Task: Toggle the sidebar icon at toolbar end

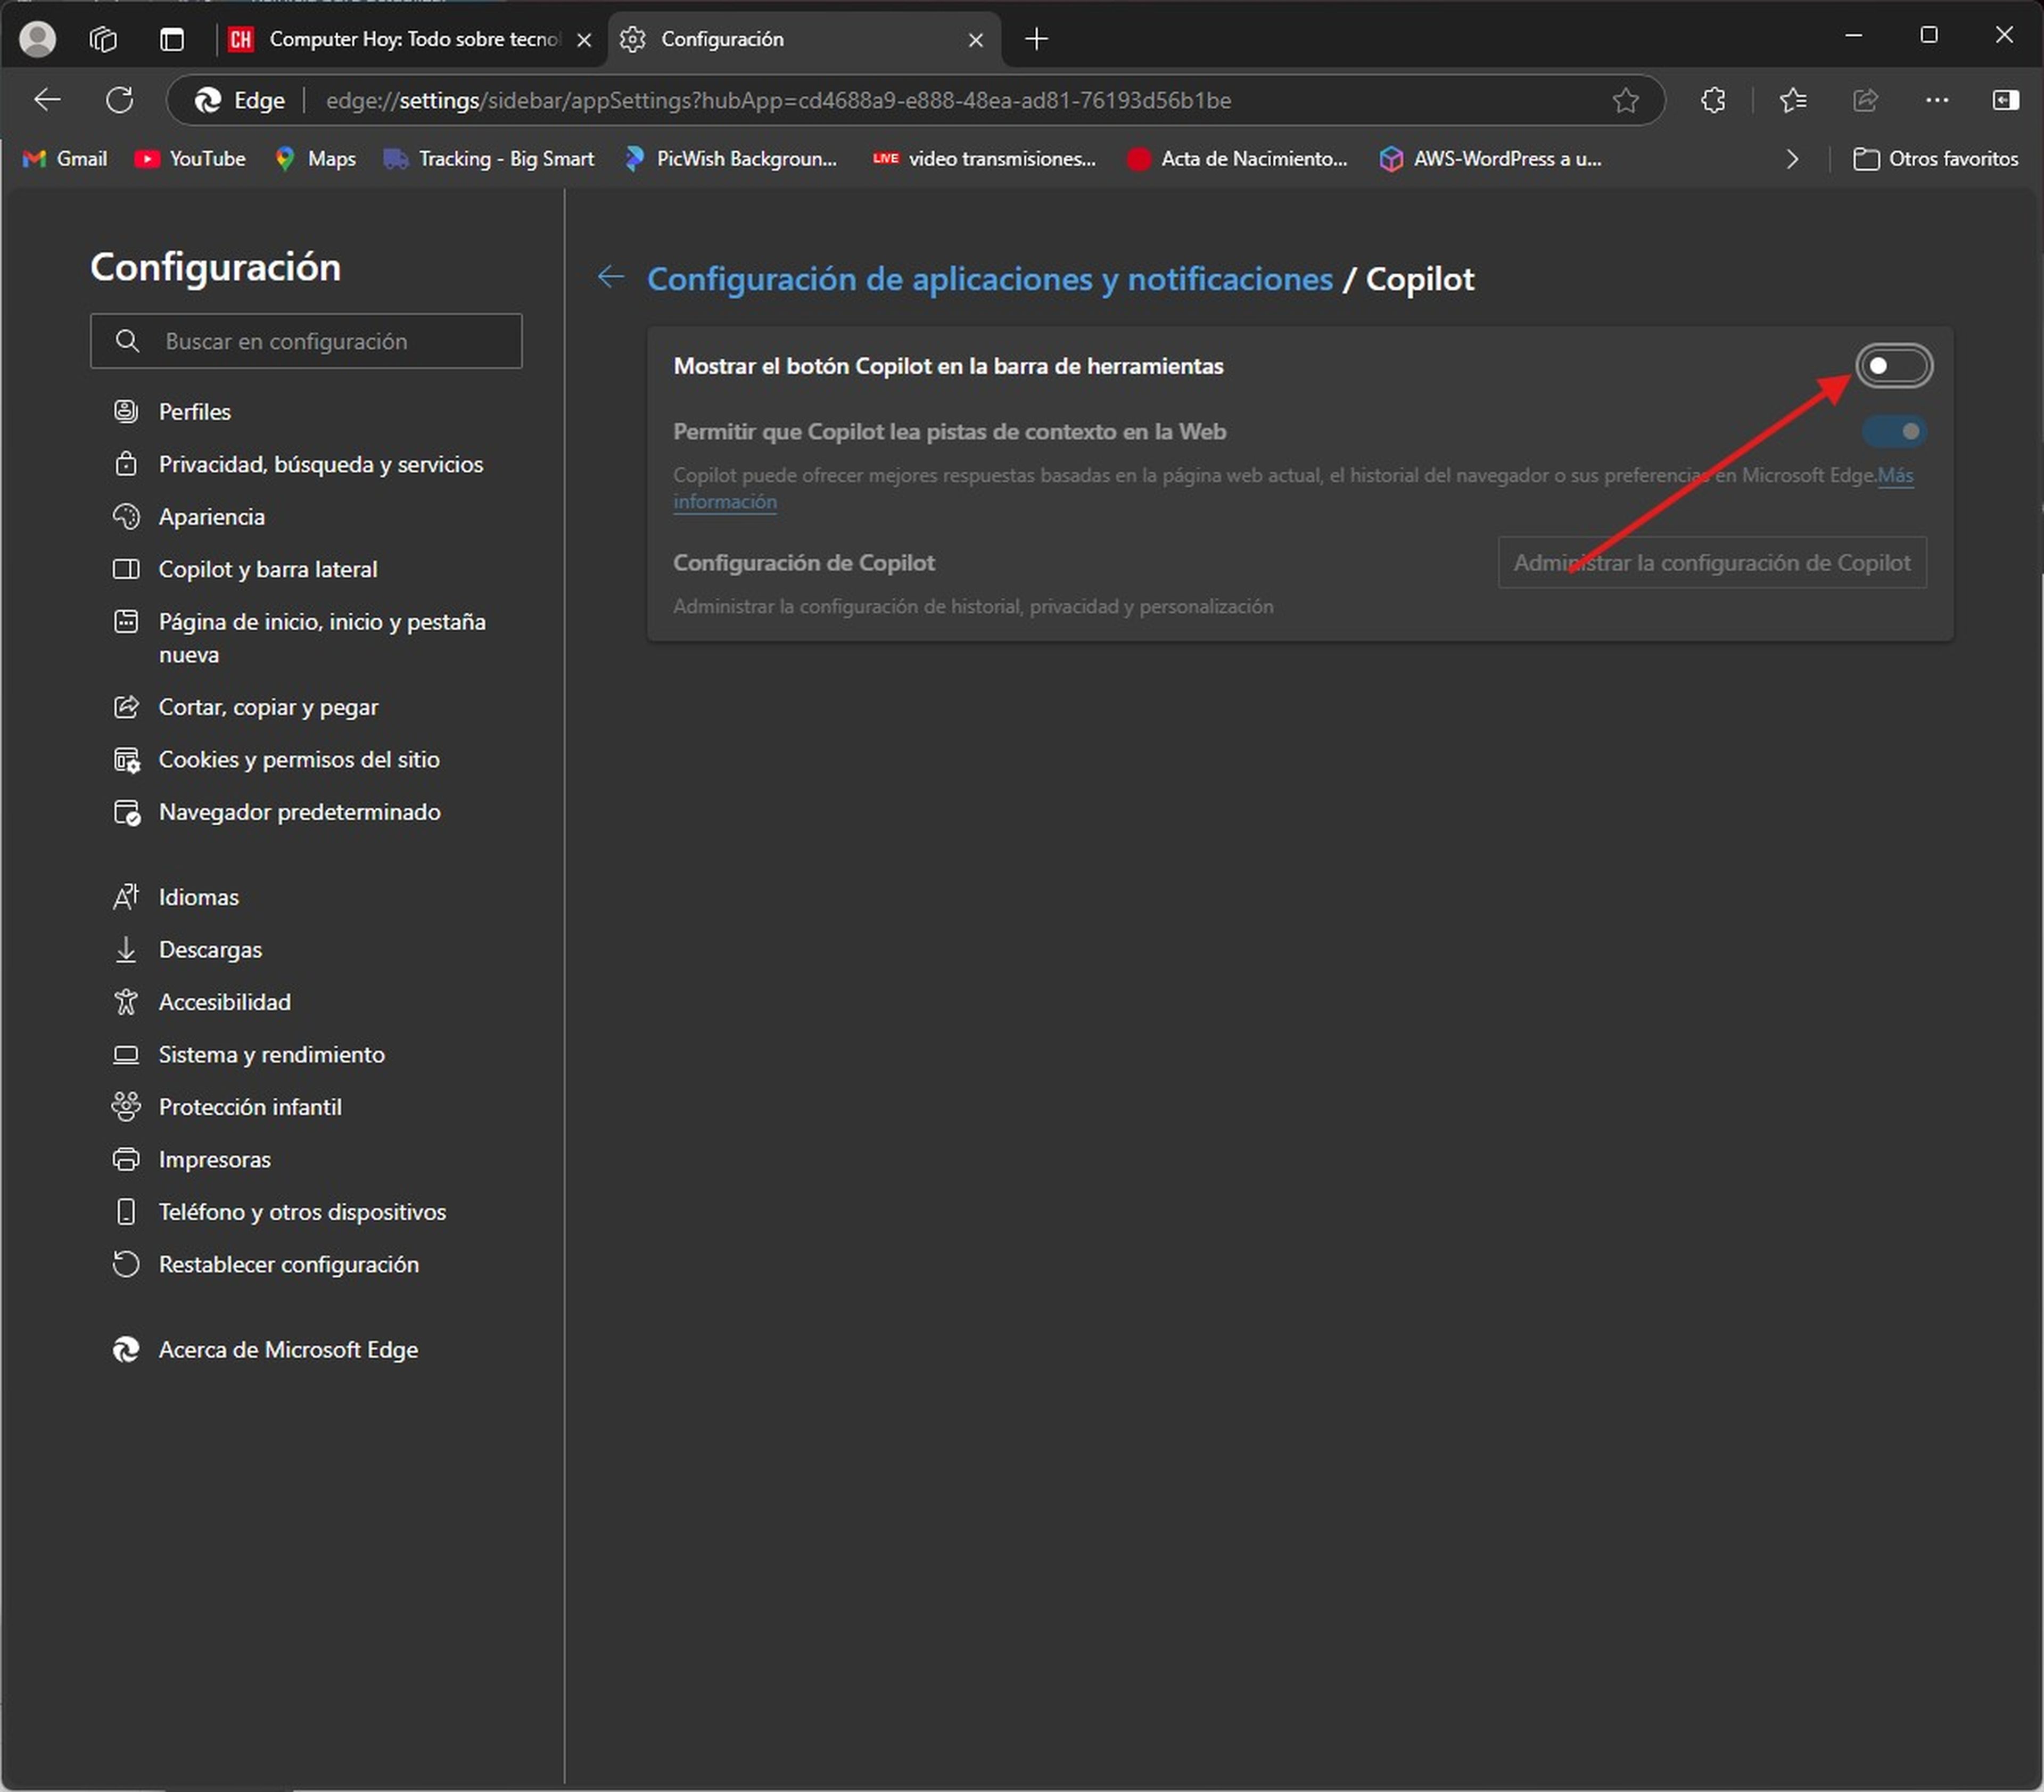Action: pos(2006,100)
